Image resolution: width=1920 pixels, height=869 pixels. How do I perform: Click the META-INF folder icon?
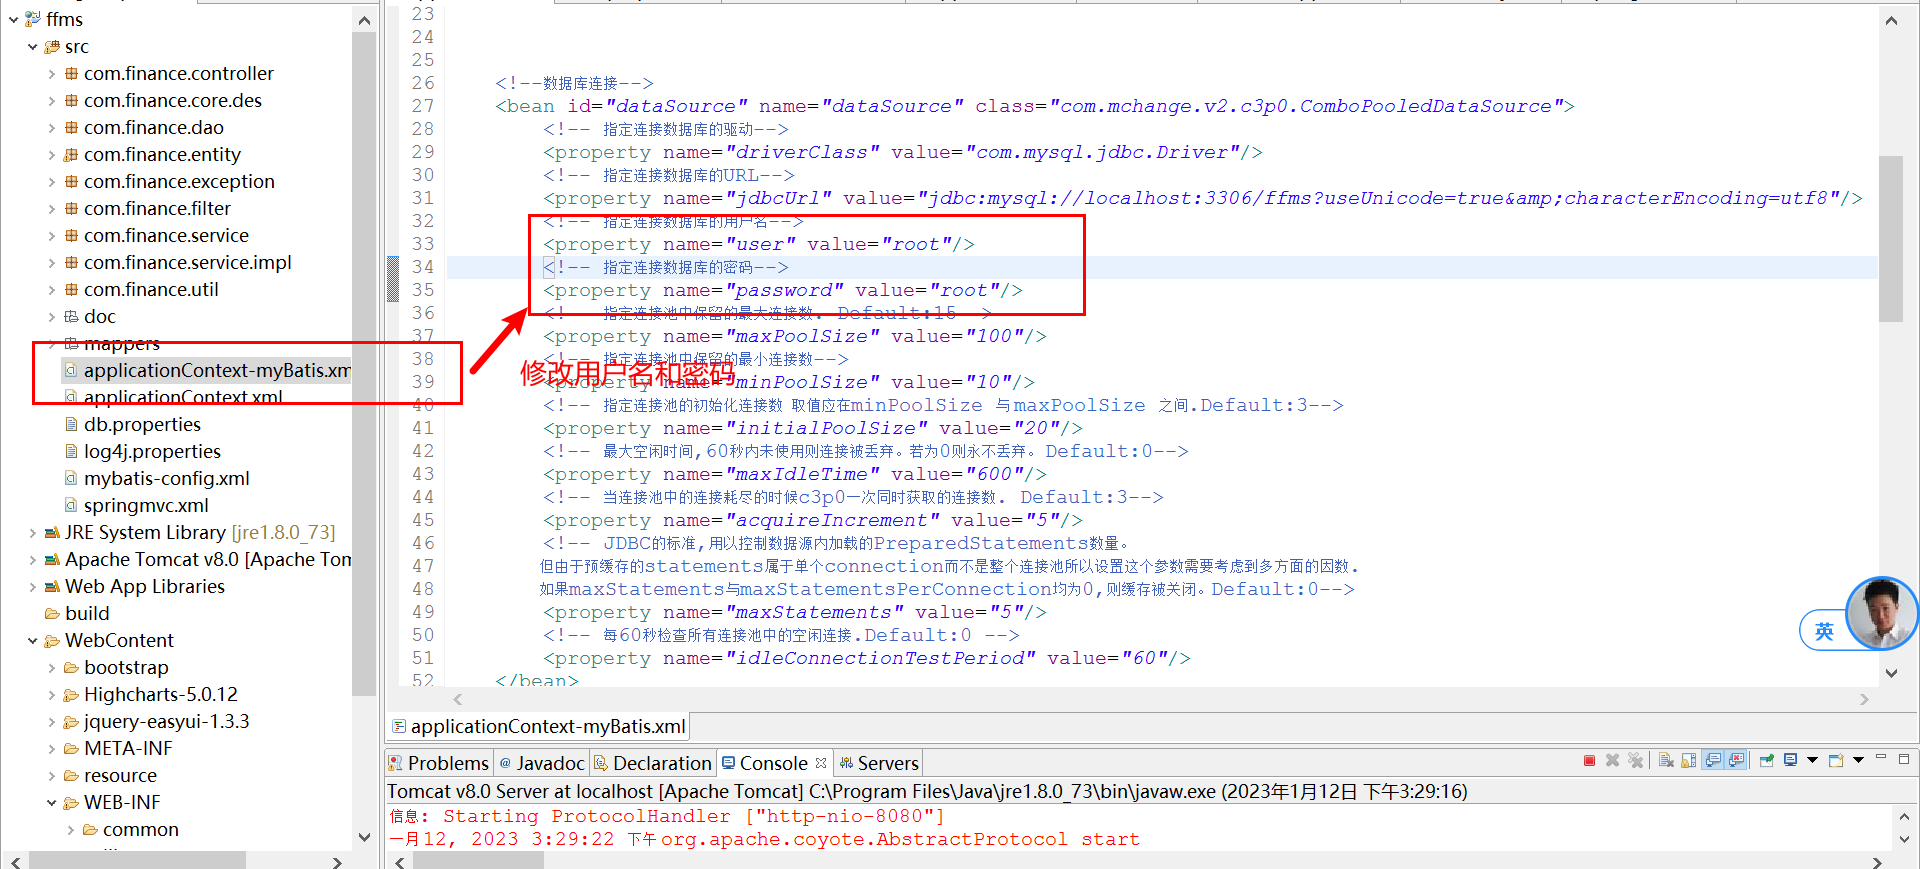click(x=71, y=748)
